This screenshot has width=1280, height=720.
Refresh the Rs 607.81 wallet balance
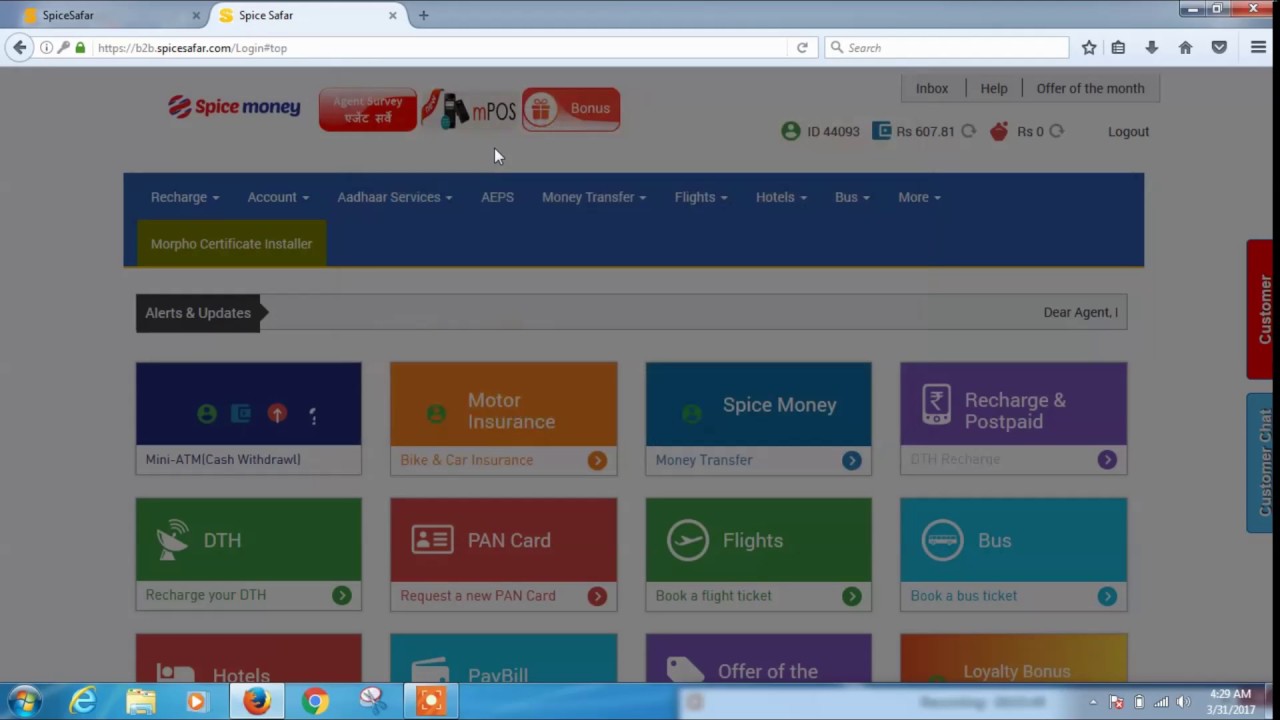[968, 131]
